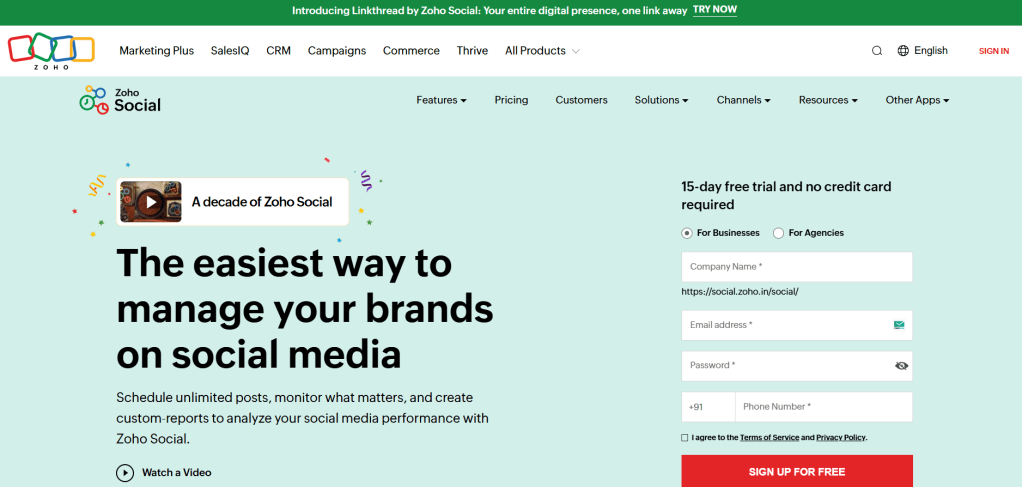Click the TRY NOW banner link
1022x487 pixels.
[715, 10]
